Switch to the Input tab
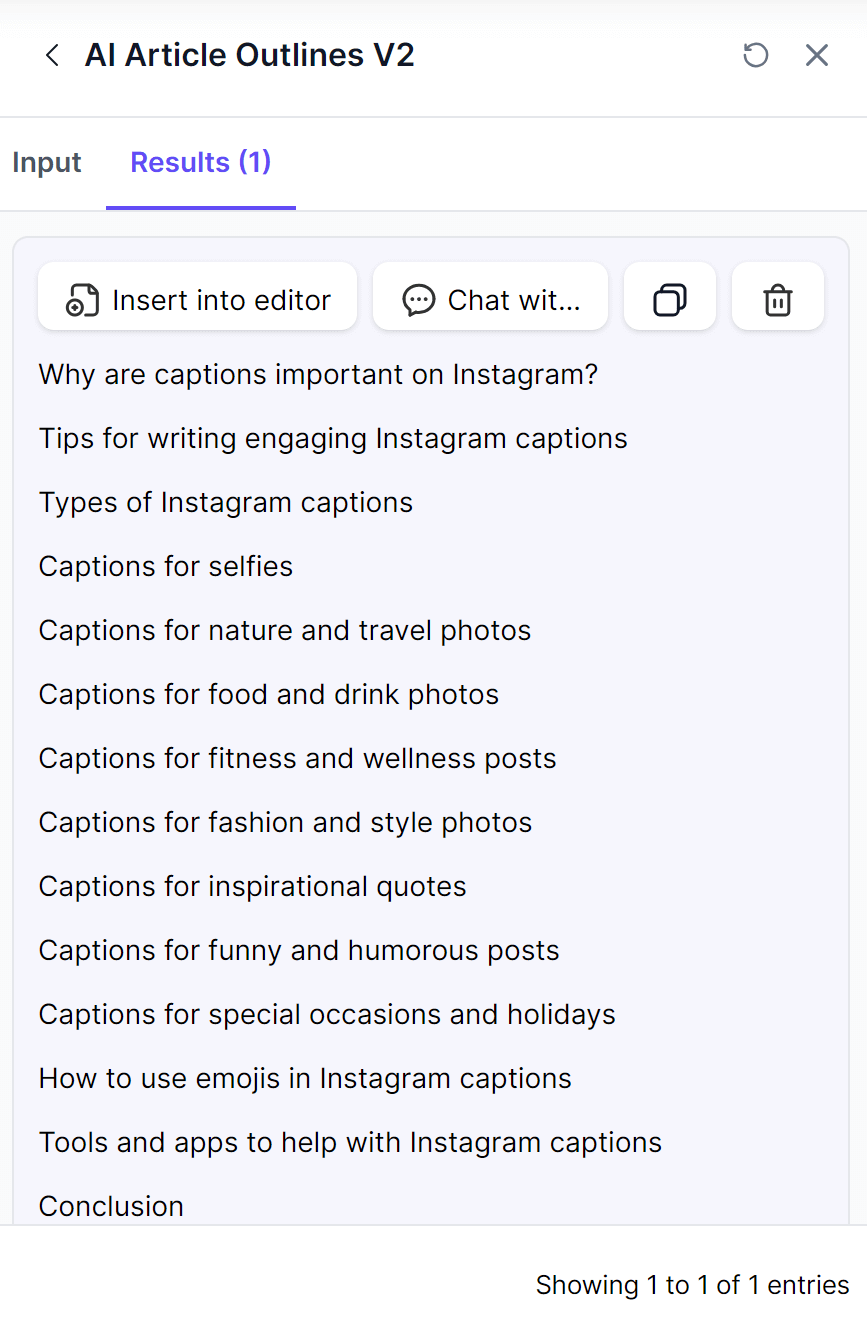 point(47,162)
